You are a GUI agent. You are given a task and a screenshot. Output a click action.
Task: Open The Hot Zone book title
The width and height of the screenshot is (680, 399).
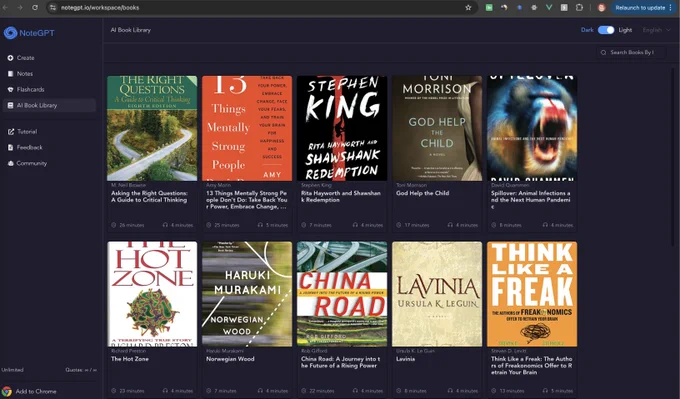point(130,359)
